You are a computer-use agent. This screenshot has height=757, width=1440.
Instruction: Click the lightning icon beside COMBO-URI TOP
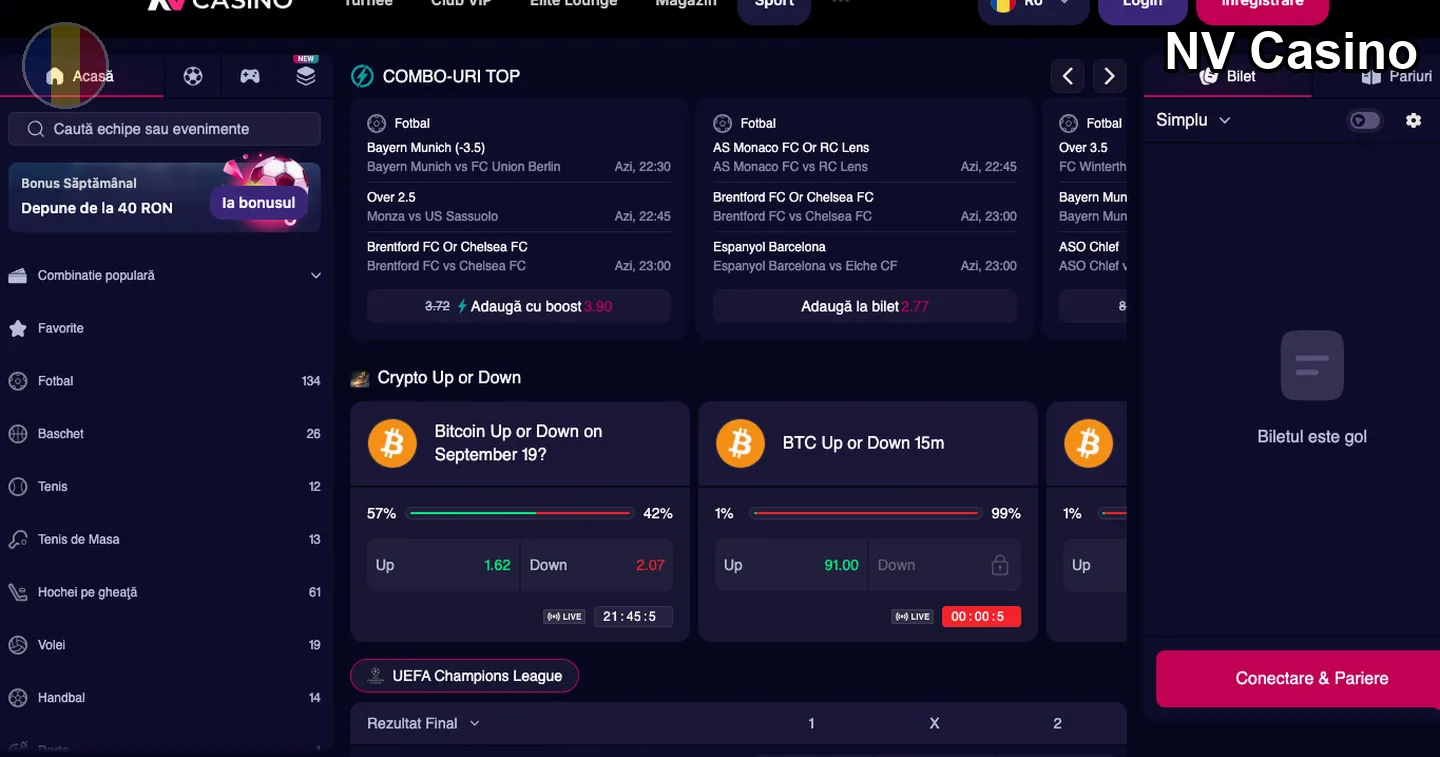point(362,76)
